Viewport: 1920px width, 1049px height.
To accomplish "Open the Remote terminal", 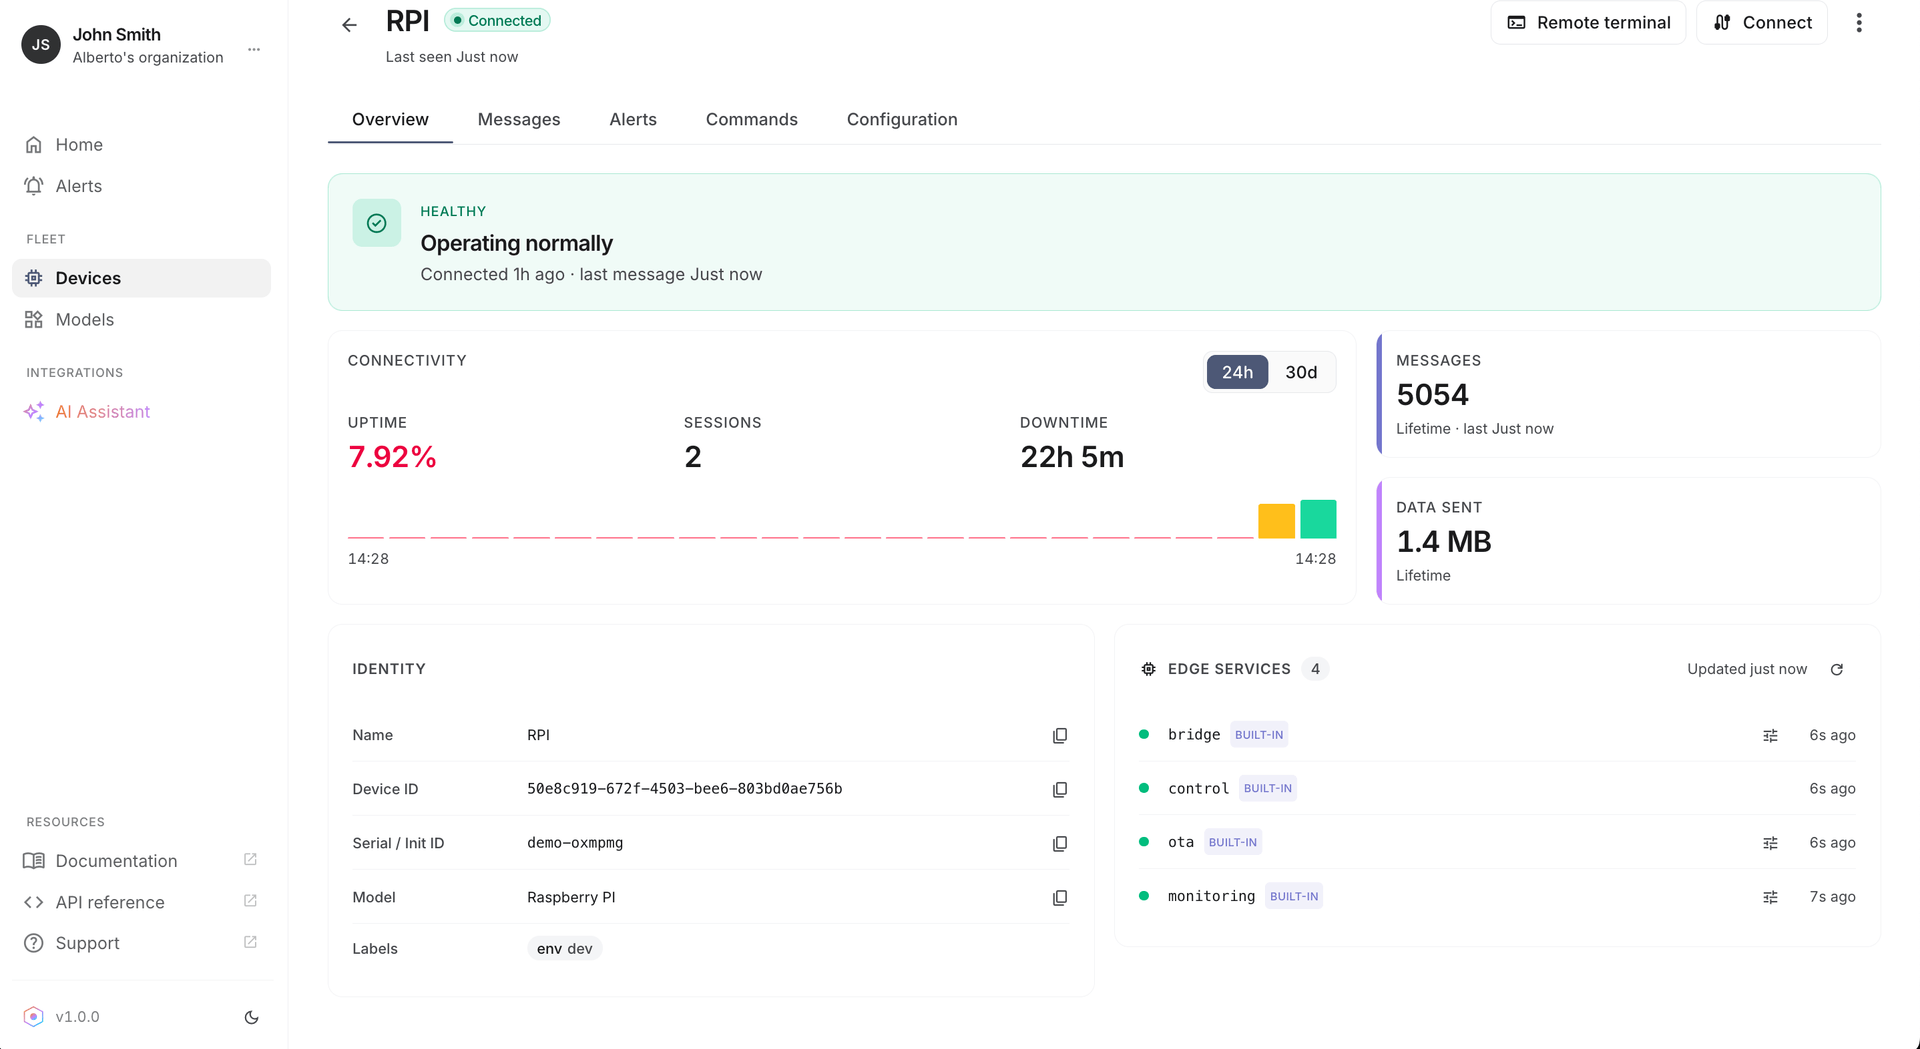I will point(1588,23).
